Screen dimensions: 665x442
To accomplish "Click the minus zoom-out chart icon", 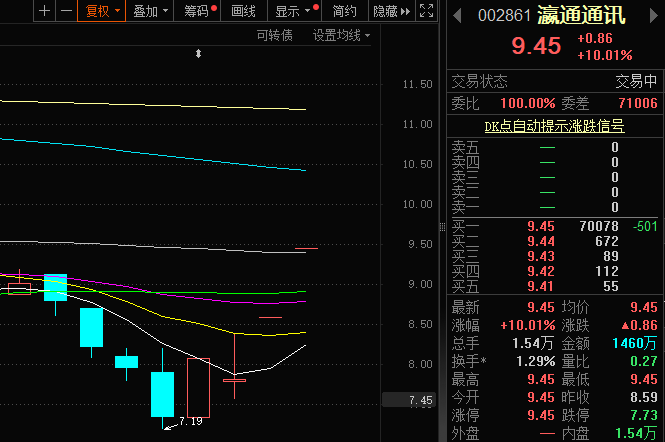I will [x=65, y=11].
